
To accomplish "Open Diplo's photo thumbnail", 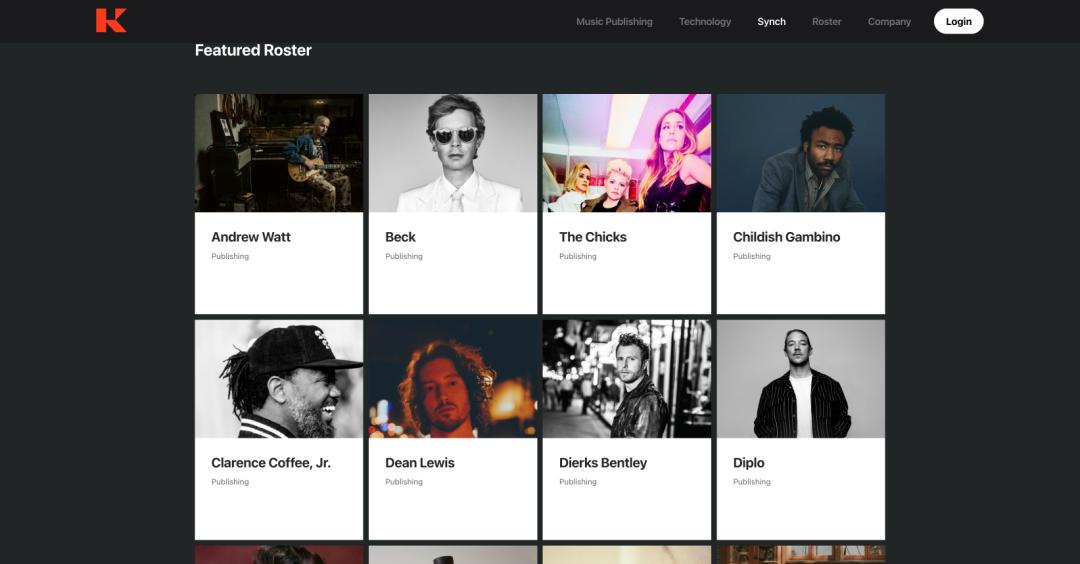I will click(x=801, y=379).
